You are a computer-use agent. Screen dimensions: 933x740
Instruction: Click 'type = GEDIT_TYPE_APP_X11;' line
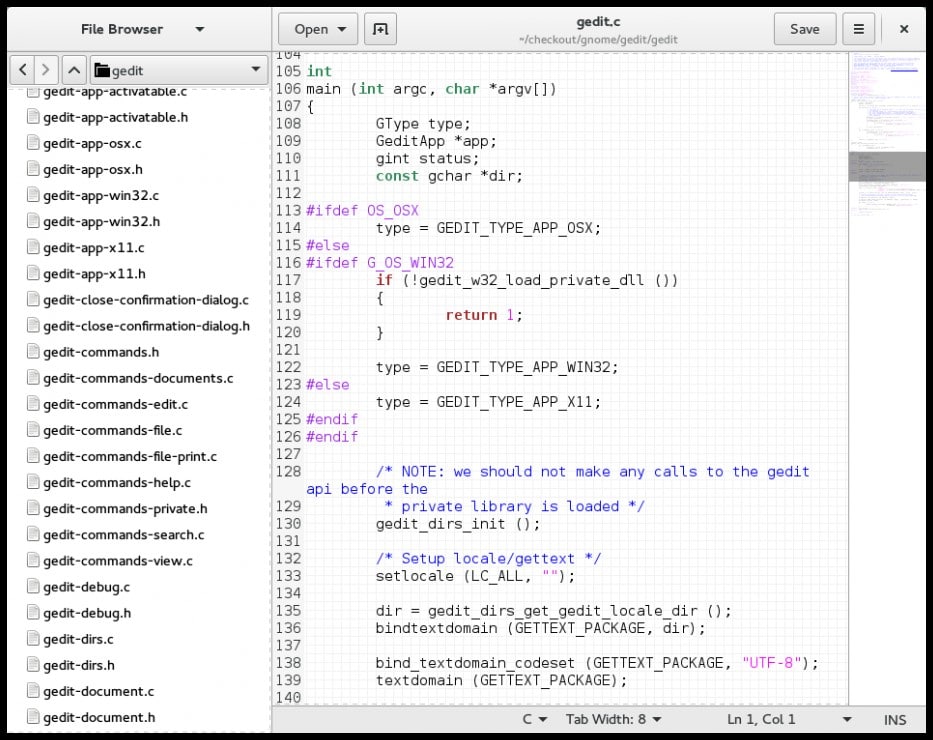(x=488, y=402)
